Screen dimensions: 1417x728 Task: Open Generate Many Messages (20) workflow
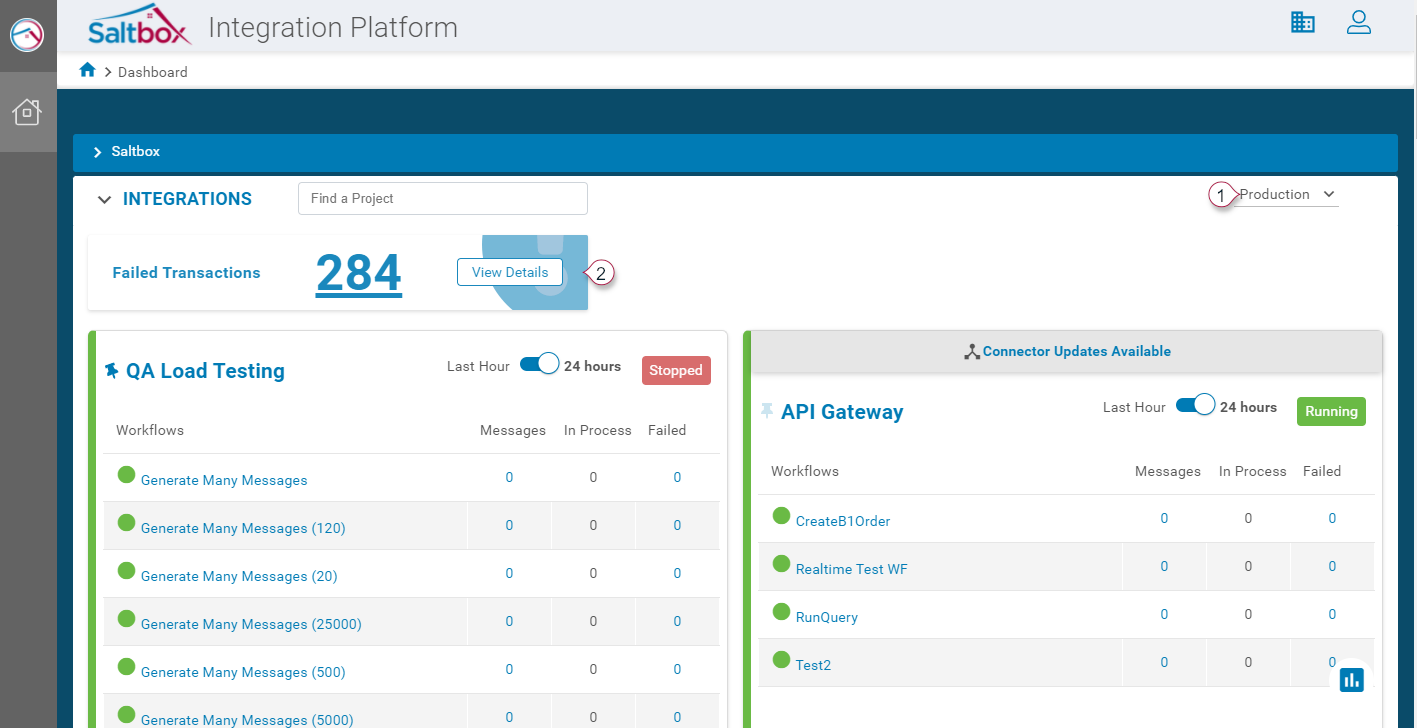[x=239, y=576]
